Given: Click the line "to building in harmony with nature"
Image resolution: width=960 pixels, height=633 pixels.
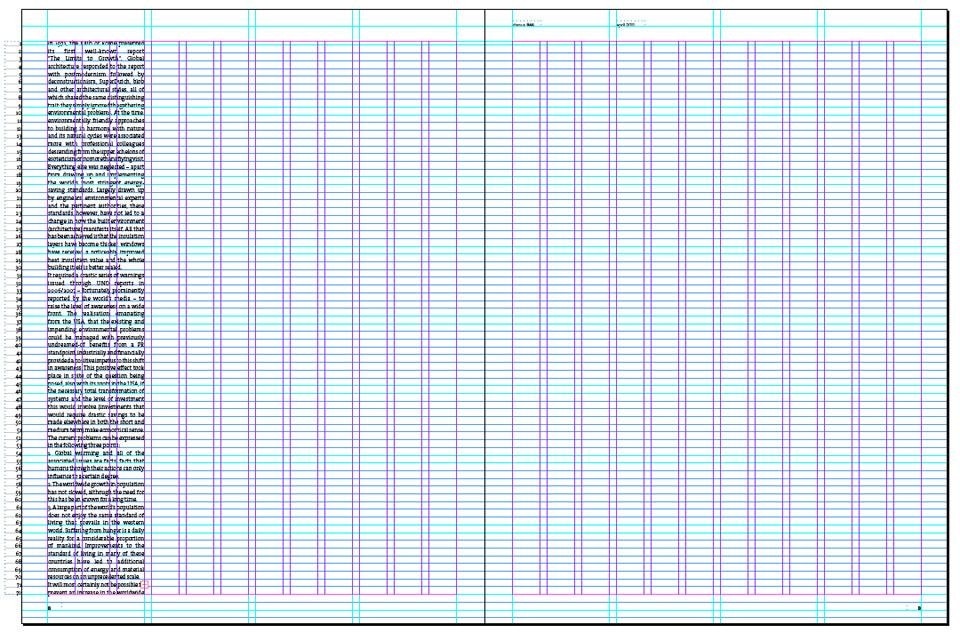Looking at the screenshot, I should click(97, 128).
